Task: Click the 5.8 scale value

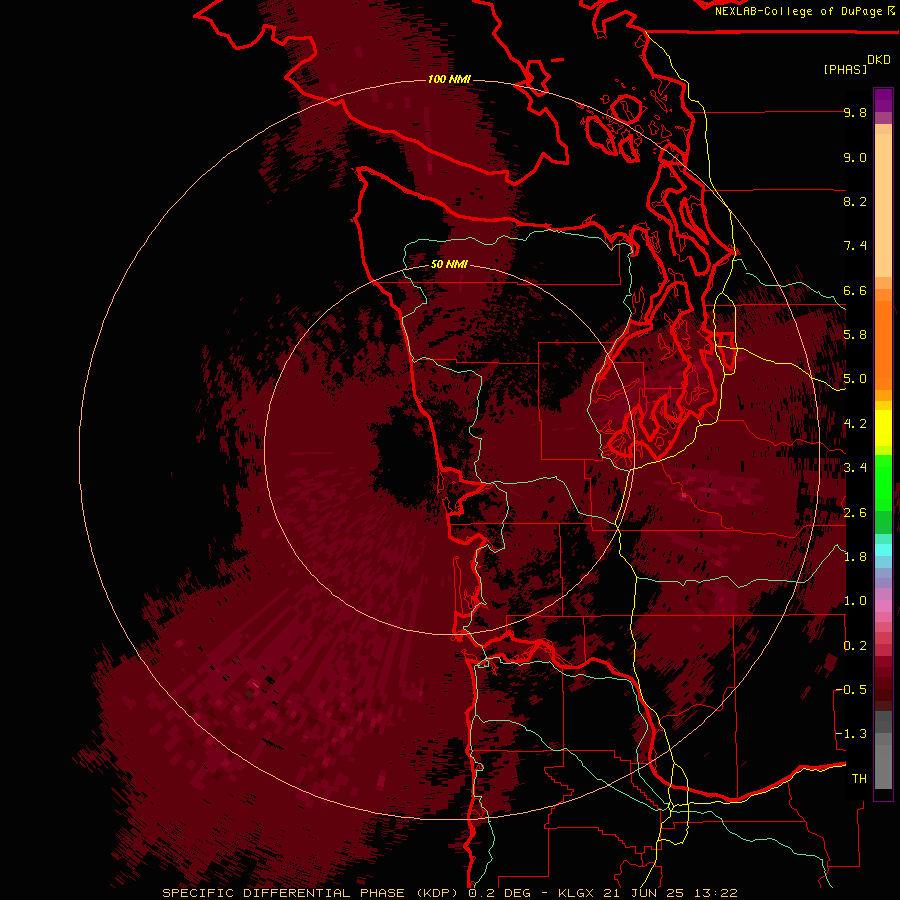Action: pos(855,335)
